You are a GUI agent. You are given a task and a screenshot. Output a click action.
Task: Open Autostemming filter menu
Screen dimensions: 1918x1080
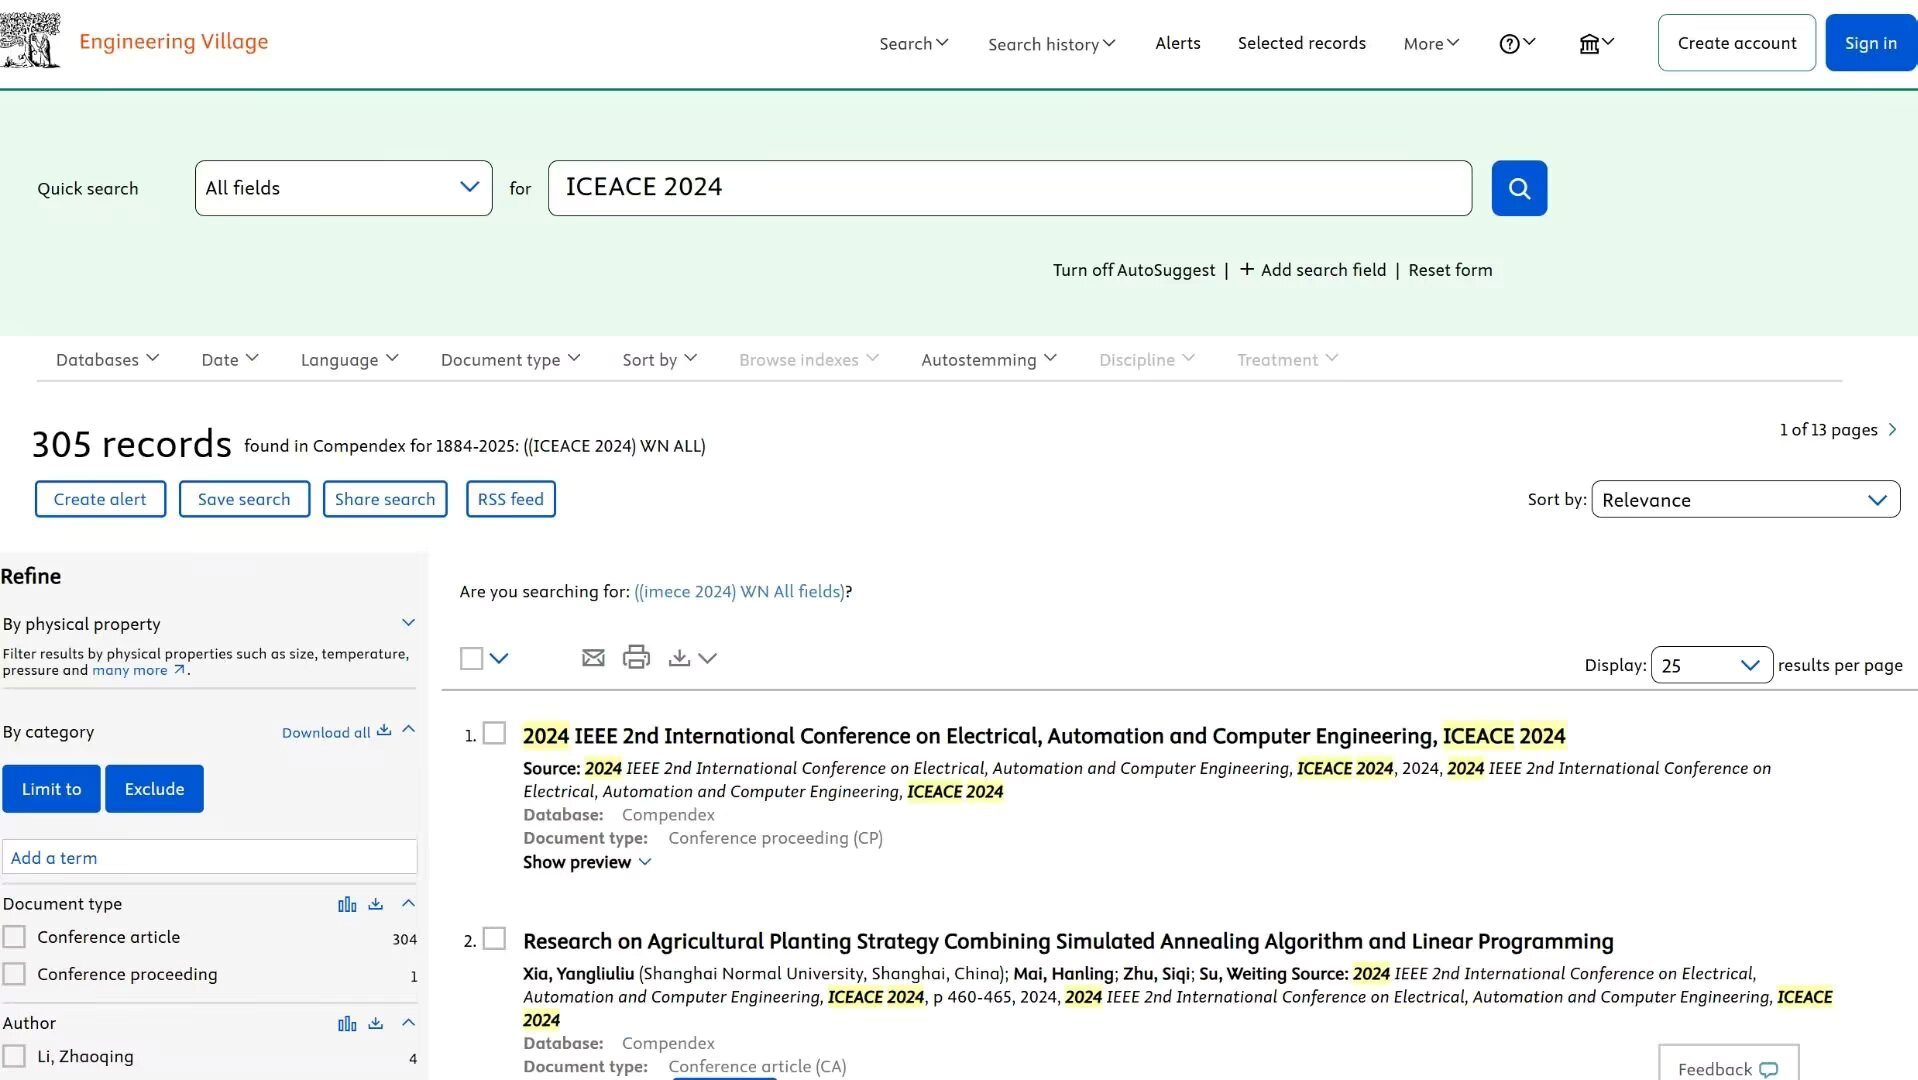click(x=989, y=359)
